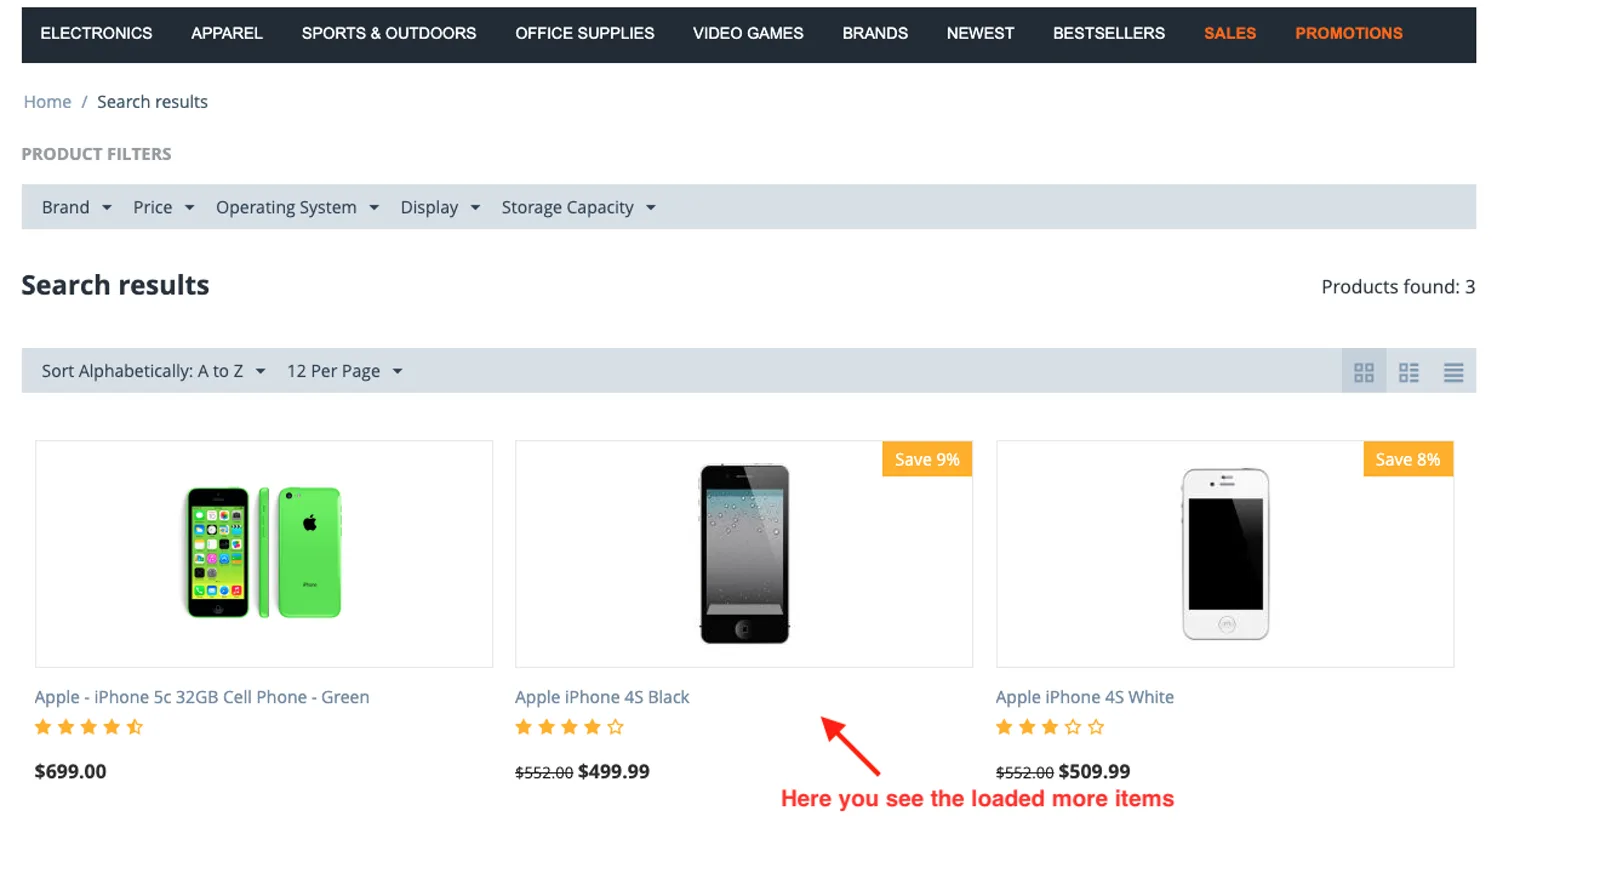Click star rating of iPhone 5c Green
1600x879 pixels.
coord(89,727)
